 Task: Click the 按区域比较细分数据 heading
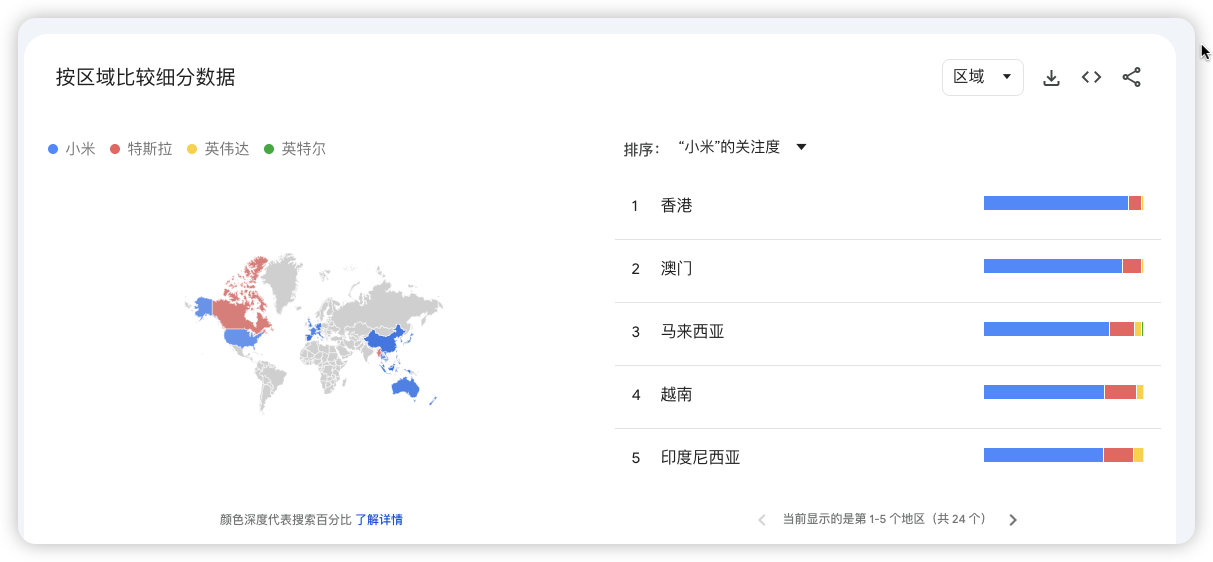pyautogui.click(x=146, y=77)
